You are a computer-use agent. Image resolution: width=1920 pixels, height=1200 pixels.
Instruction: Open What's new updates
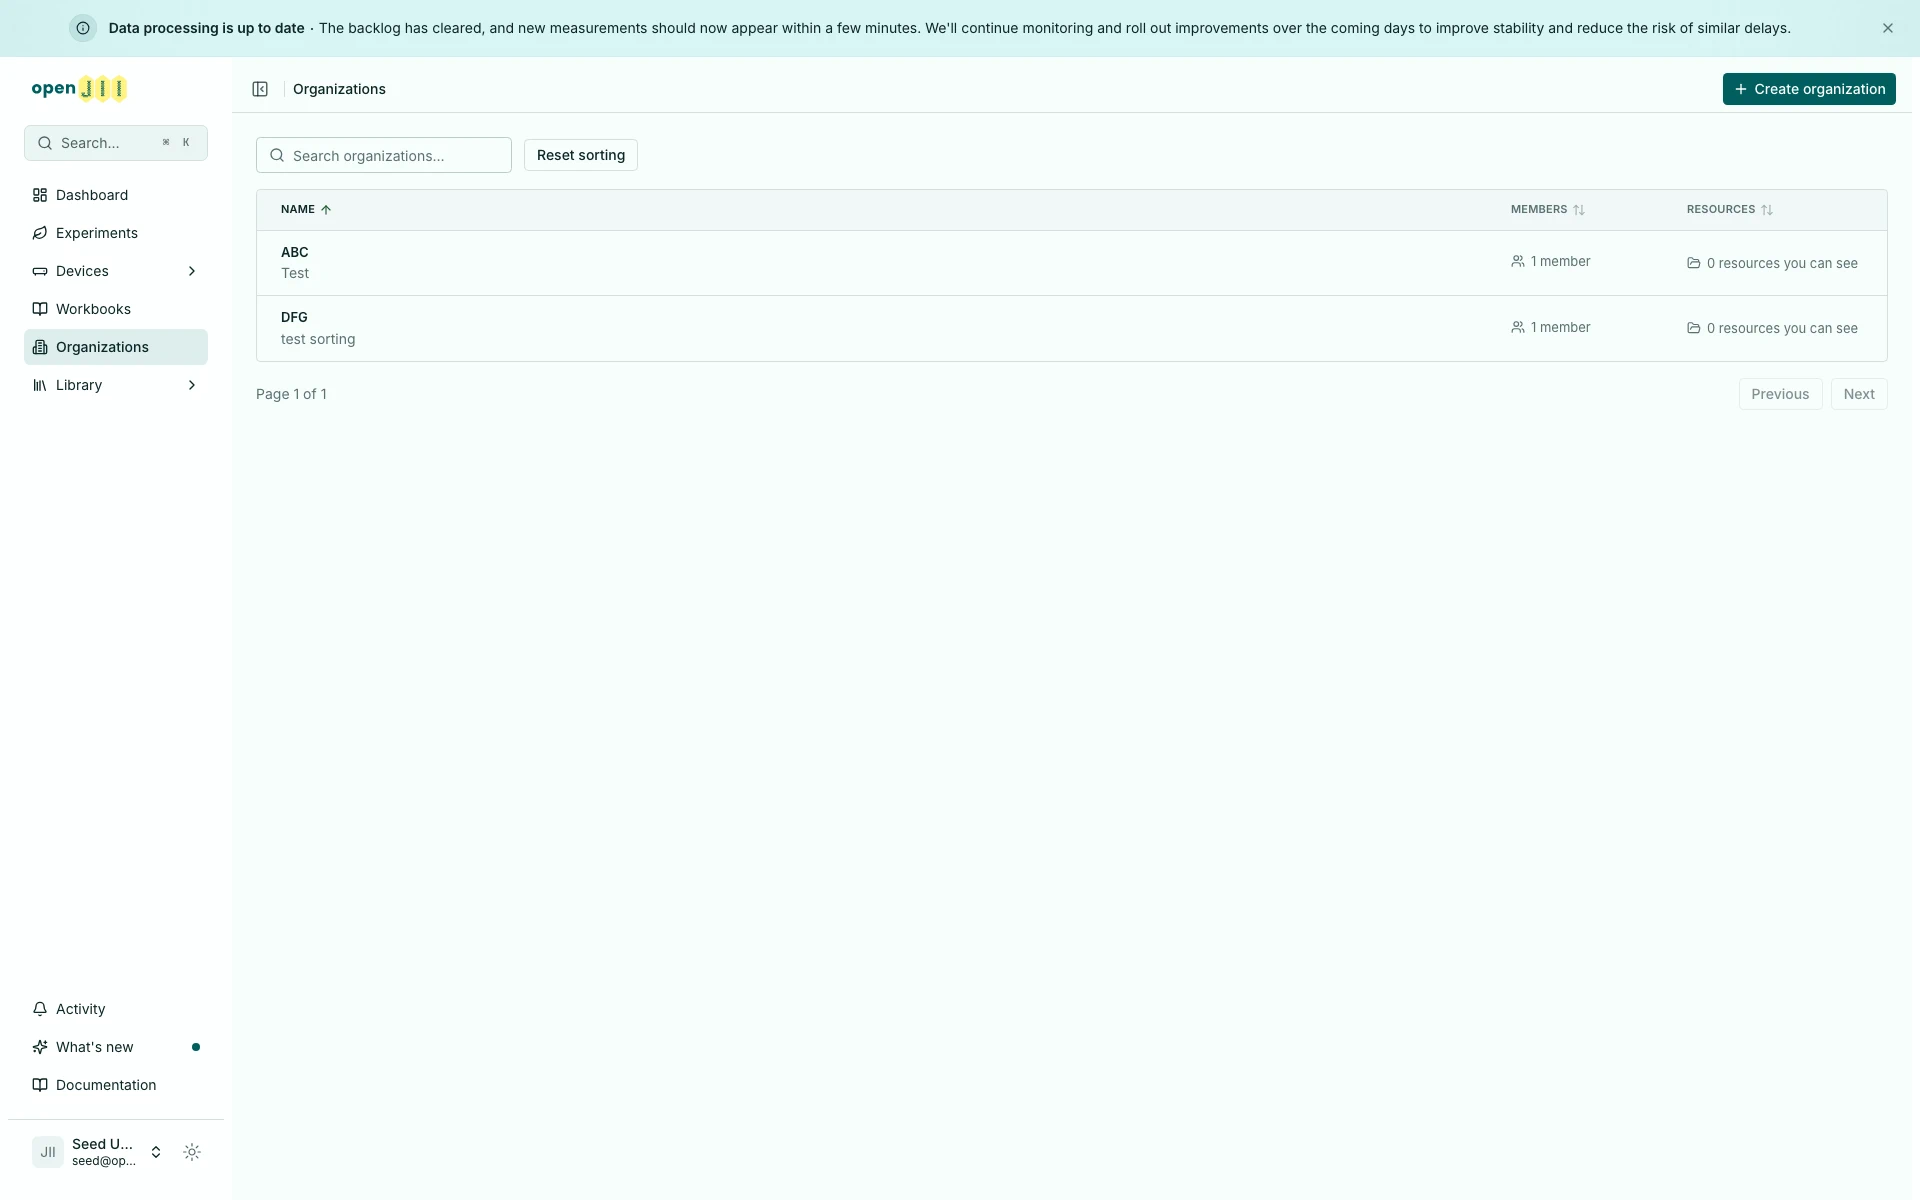116,1047
